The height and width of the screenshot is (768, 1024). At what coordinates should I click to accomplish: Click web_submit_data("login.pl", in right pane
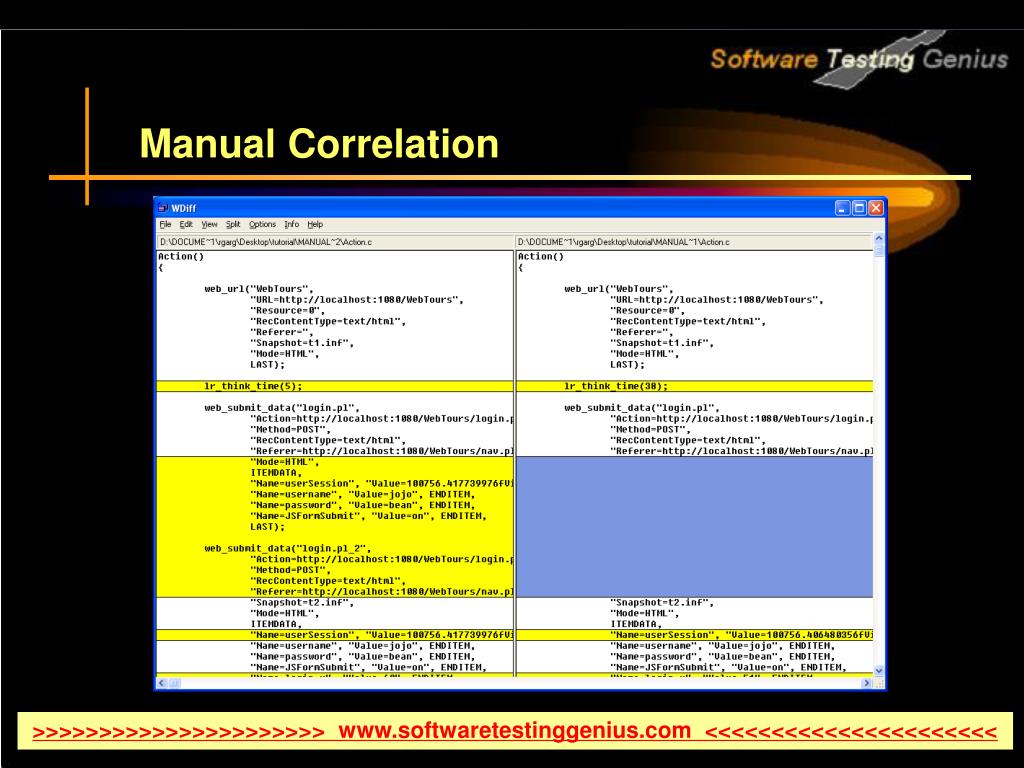641,408
